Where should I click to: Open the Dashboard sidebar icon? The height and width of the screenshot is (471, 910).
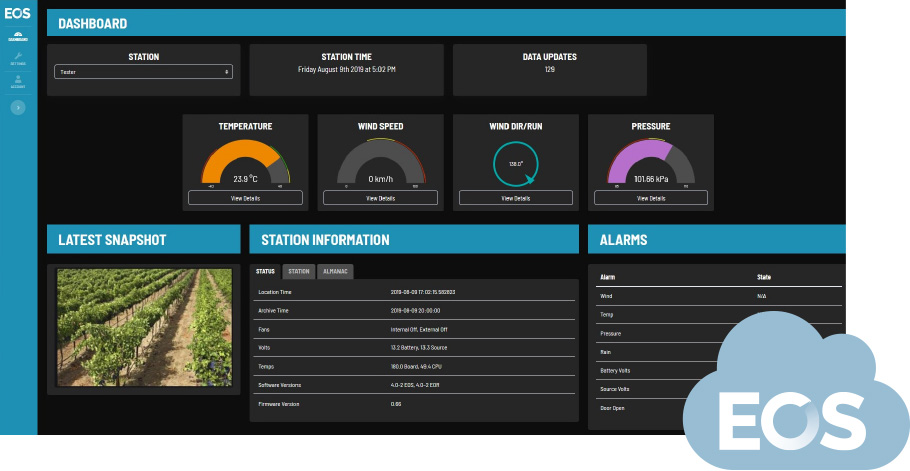[x=18, y=37]
